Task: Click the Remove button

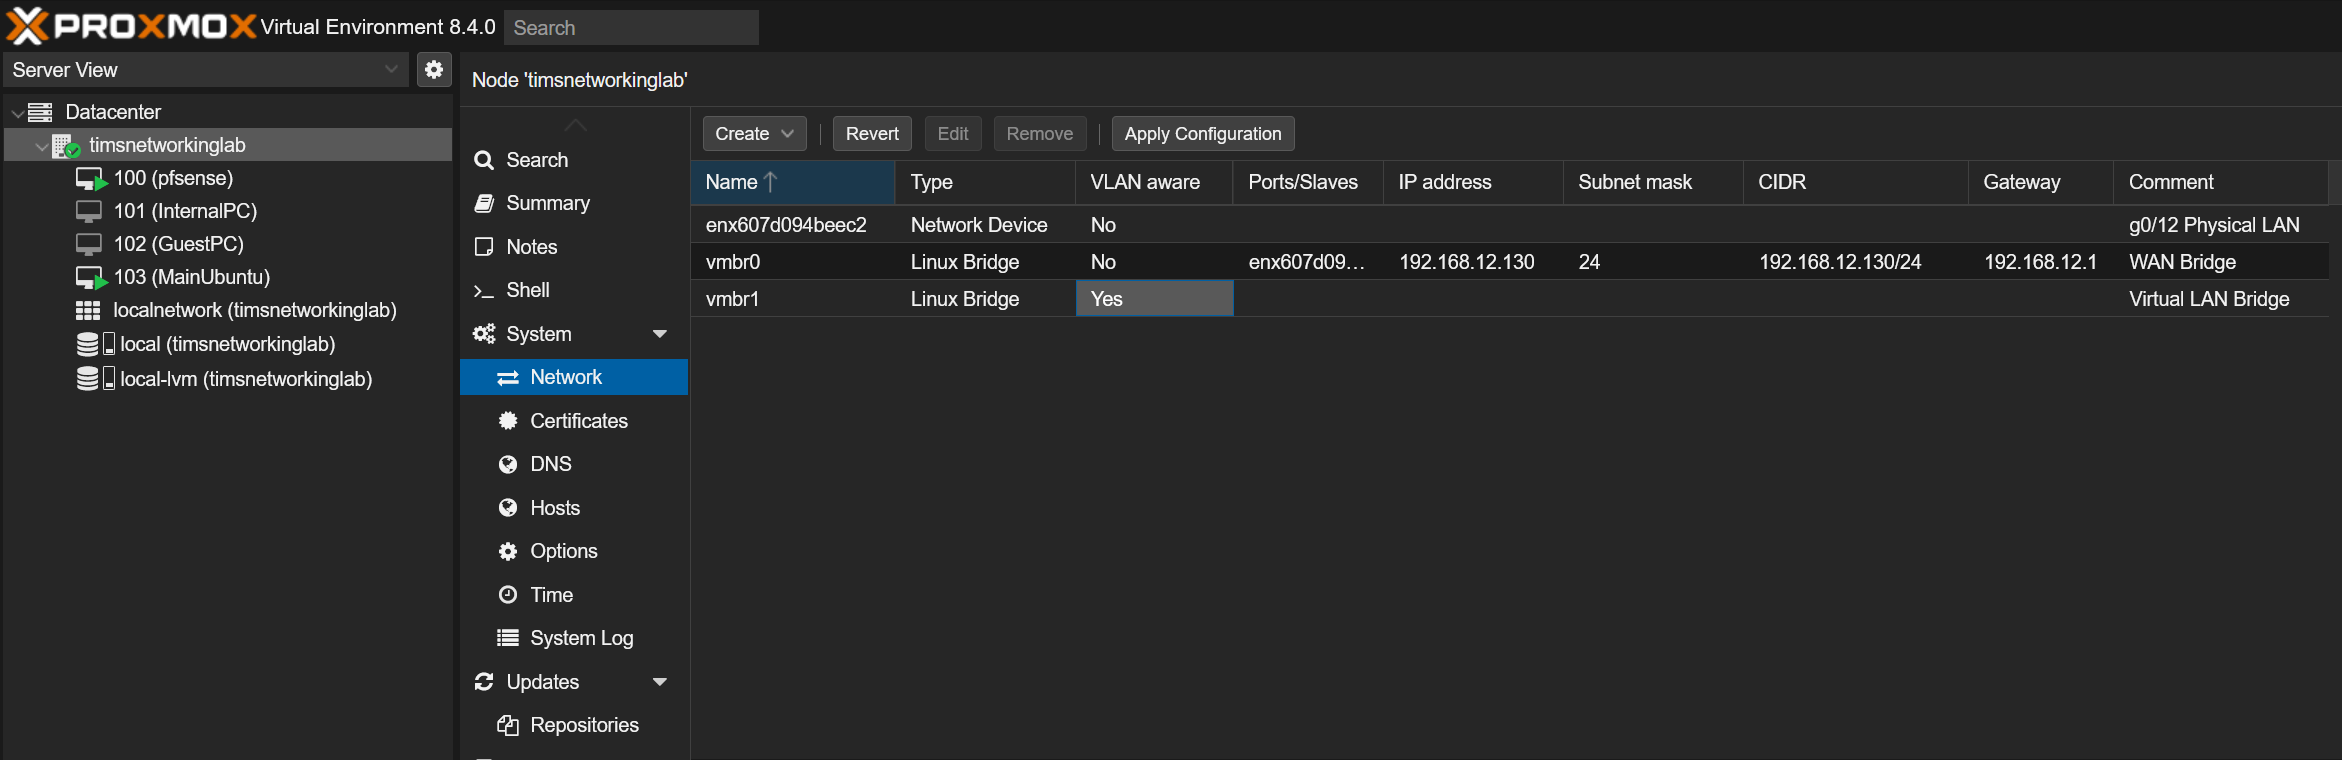Action: click(x=1040, y=134)
